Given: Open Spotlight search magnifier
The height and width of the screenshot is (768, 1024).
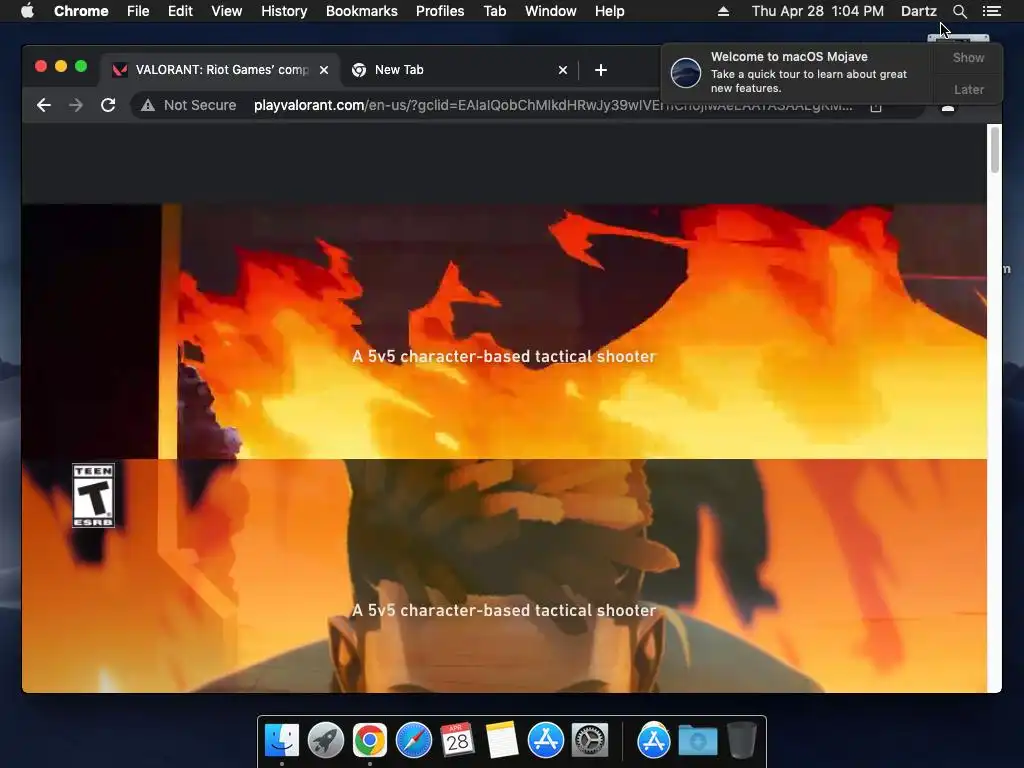Looking at the screenshot, I should coord(959,11).
